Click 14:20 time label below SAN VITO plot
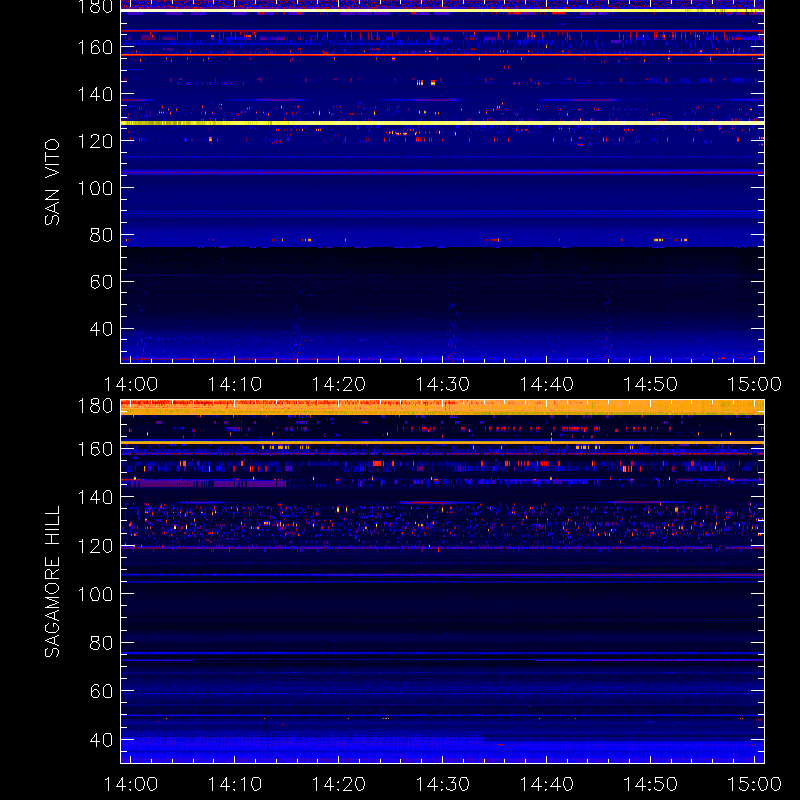Screen dimensions: 800x800 339,384
